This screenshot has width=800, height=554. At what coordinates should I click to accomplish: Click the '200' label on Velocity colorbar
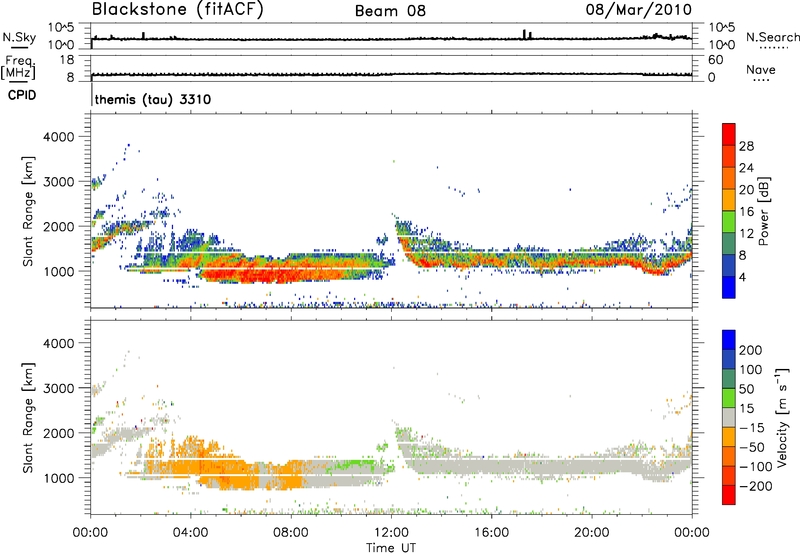tap(751, 350)
